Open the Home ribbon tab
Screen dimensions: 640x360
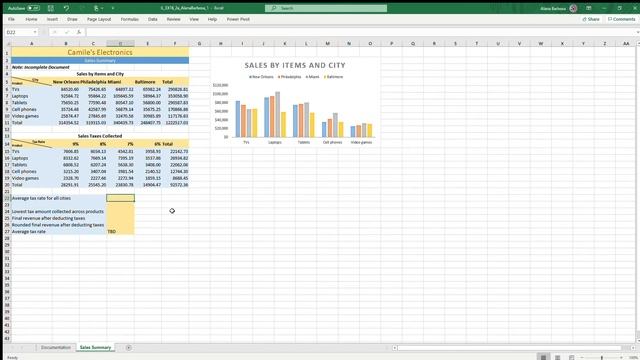31,19
